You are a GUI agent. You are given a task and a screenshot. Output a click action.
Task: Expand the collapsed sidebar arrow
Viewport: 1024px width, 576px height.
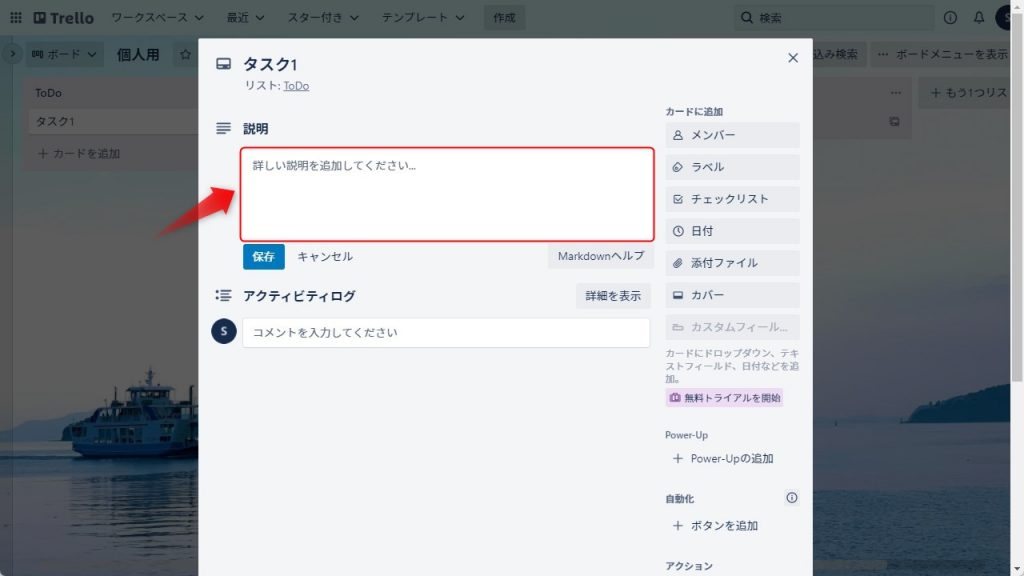pos(12,54)
